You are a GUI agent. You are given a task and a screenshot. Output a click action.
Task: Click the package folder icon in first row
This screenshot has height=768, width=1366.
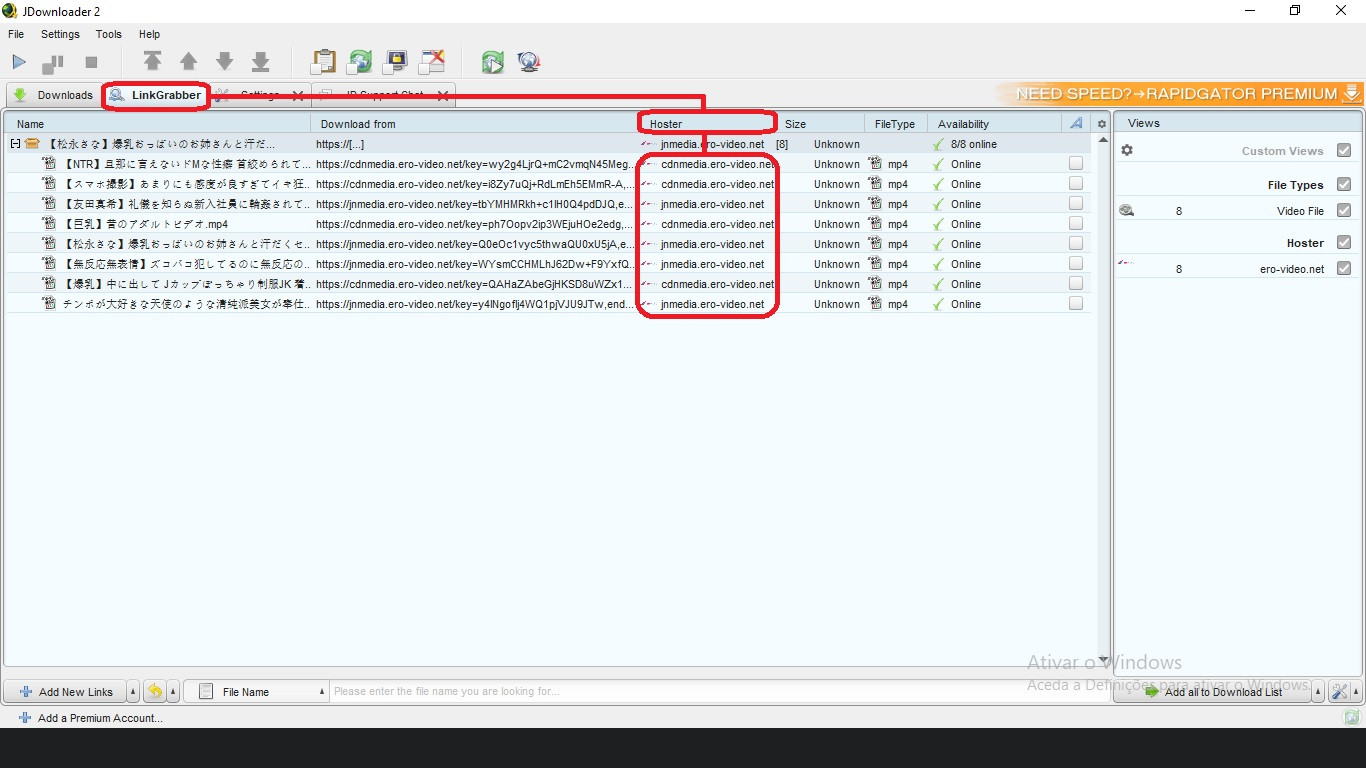click(x=32, y=144)
